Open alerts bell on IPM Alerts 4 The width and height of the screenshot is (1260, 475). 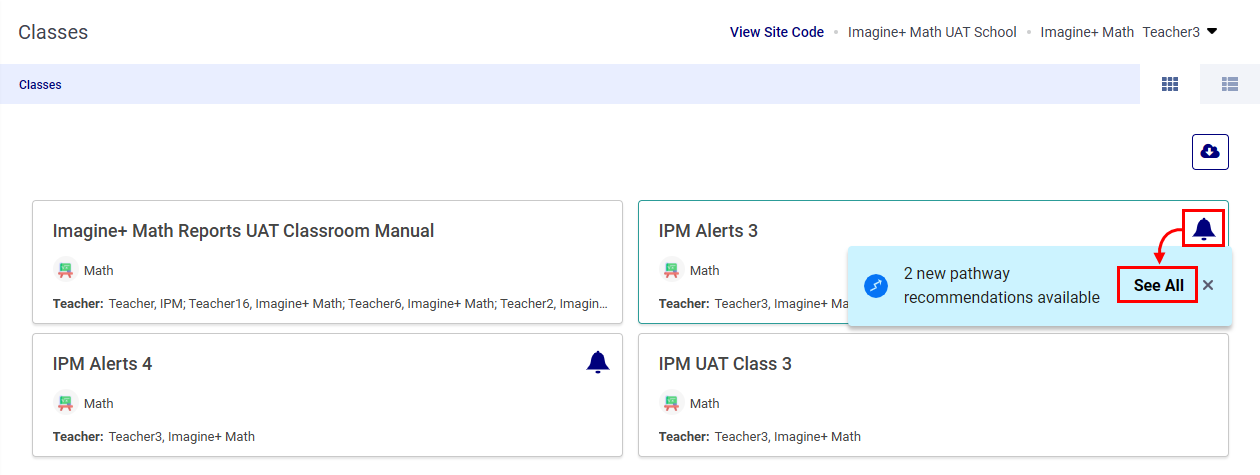[598, 362]
